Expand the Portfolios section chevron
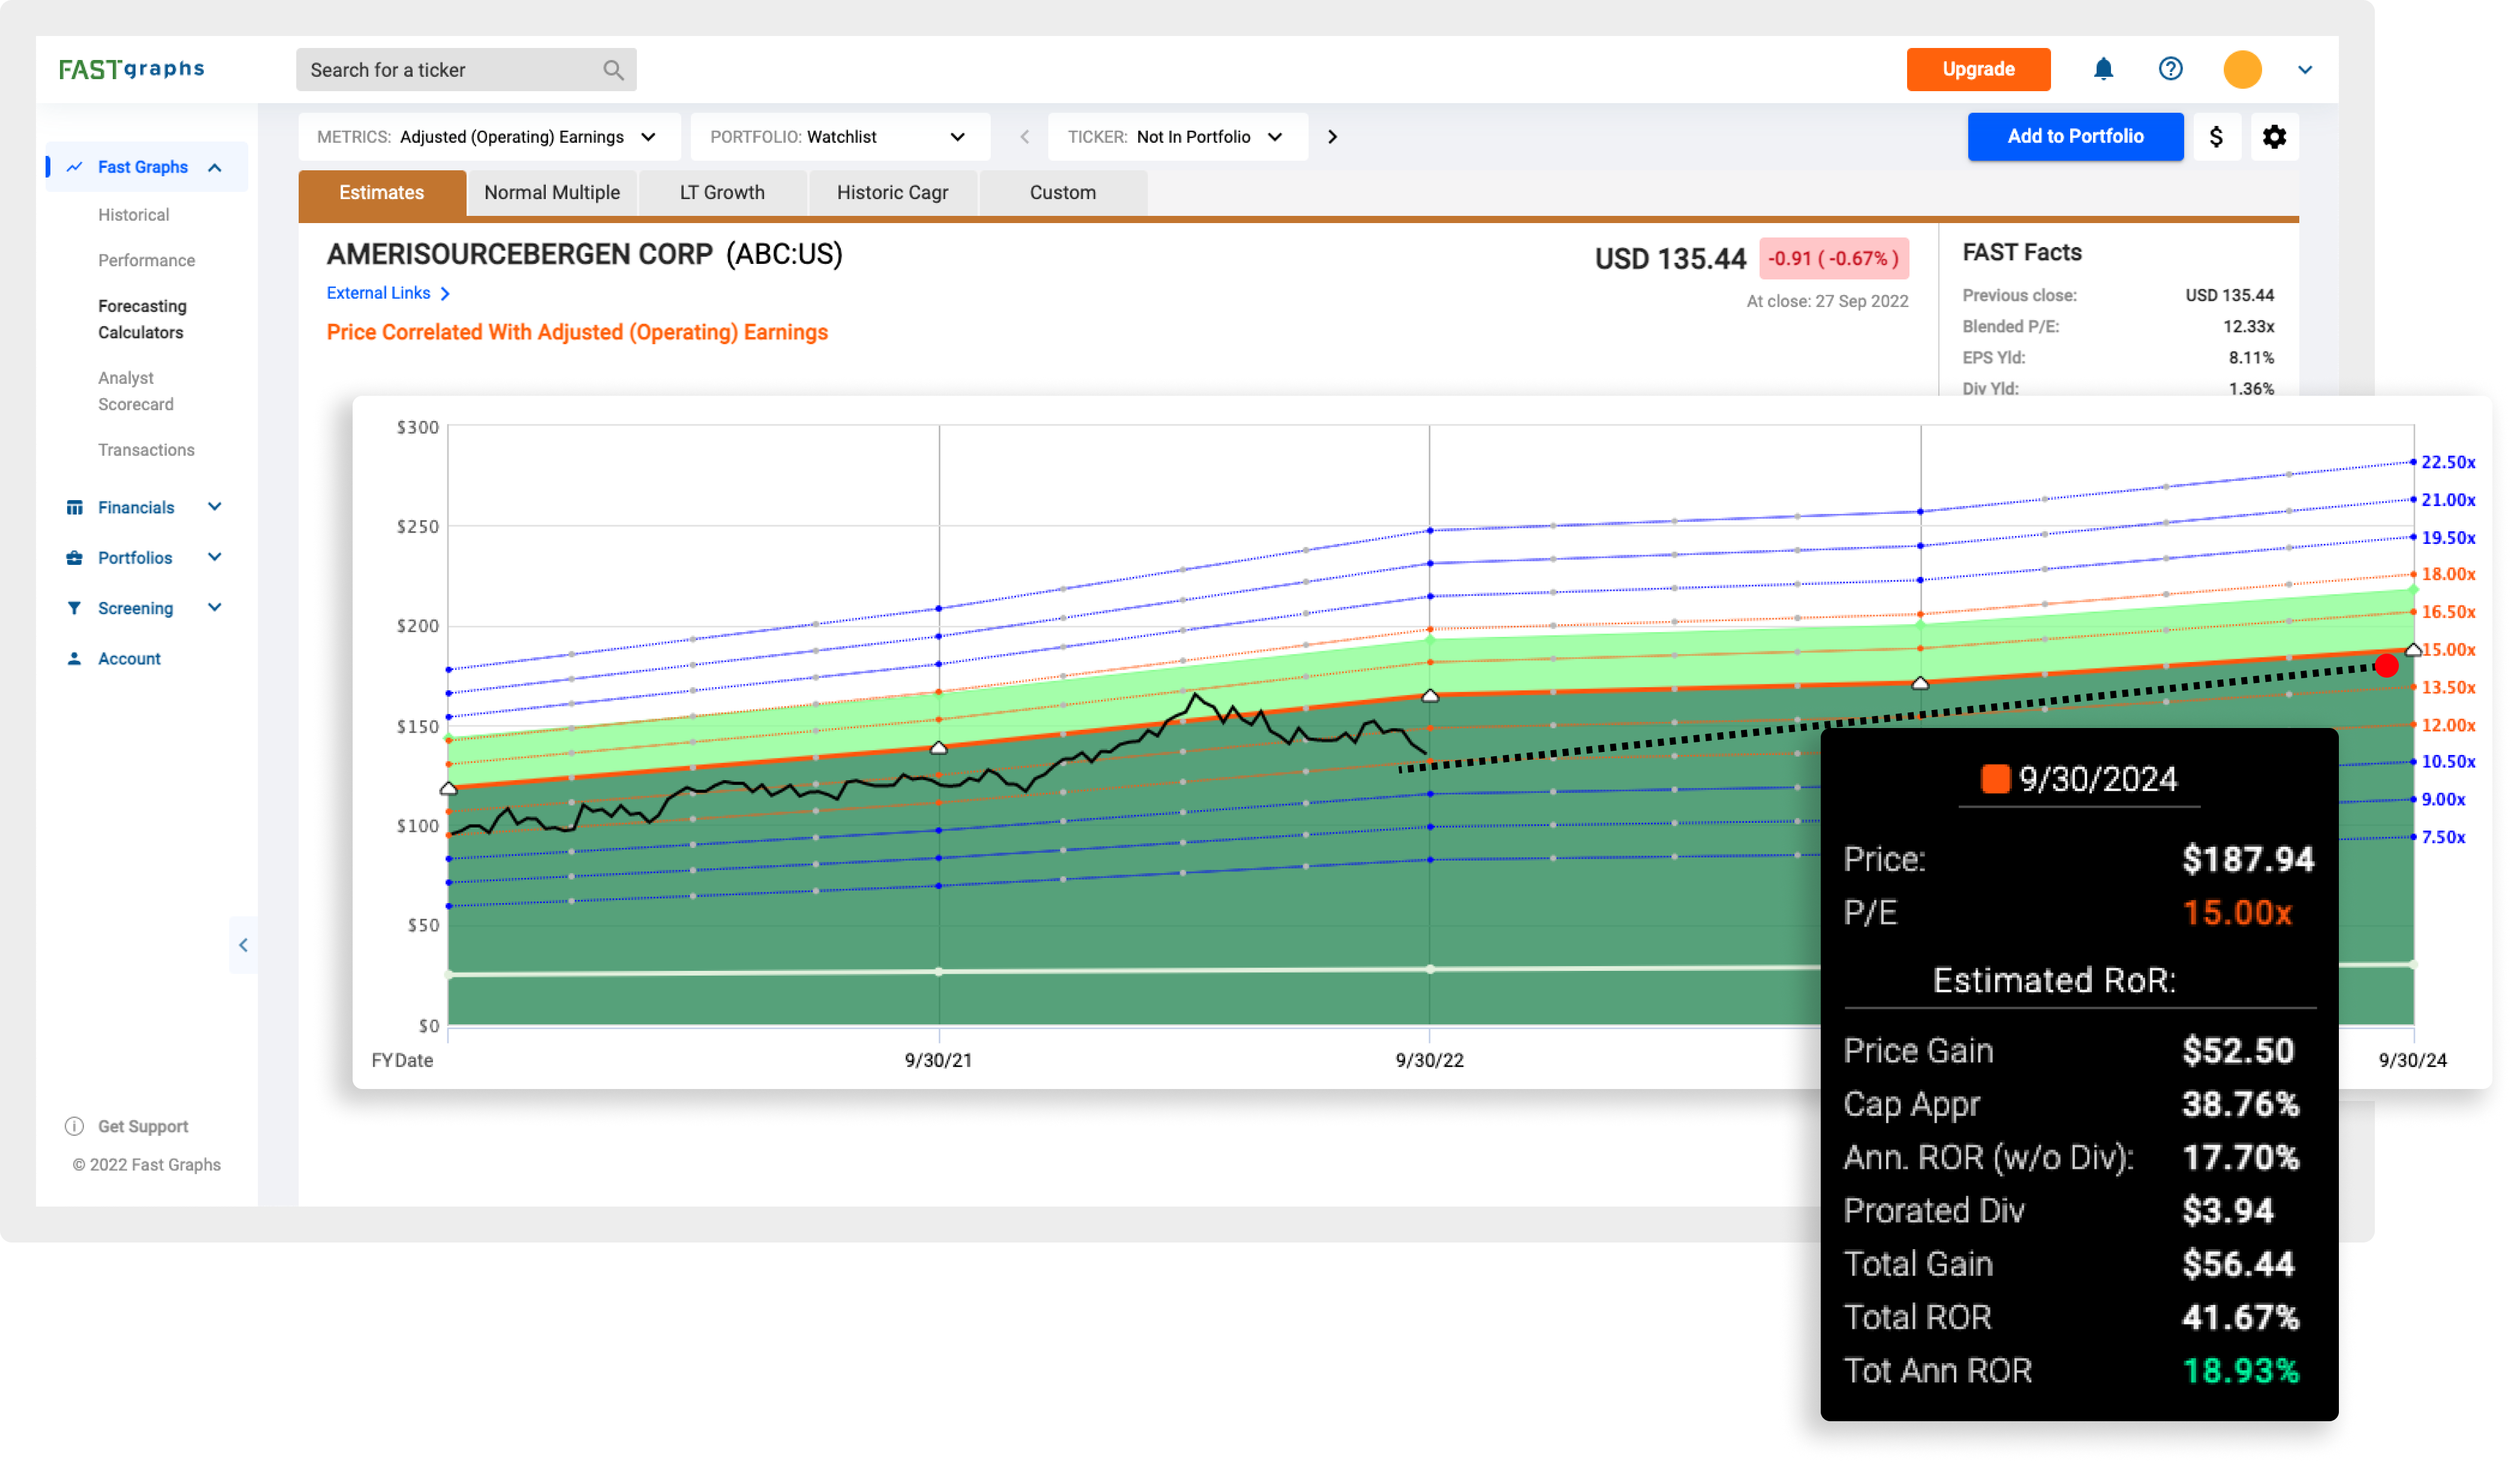The height and width of the screenshot is (1462, 2520). pos(214,557)
